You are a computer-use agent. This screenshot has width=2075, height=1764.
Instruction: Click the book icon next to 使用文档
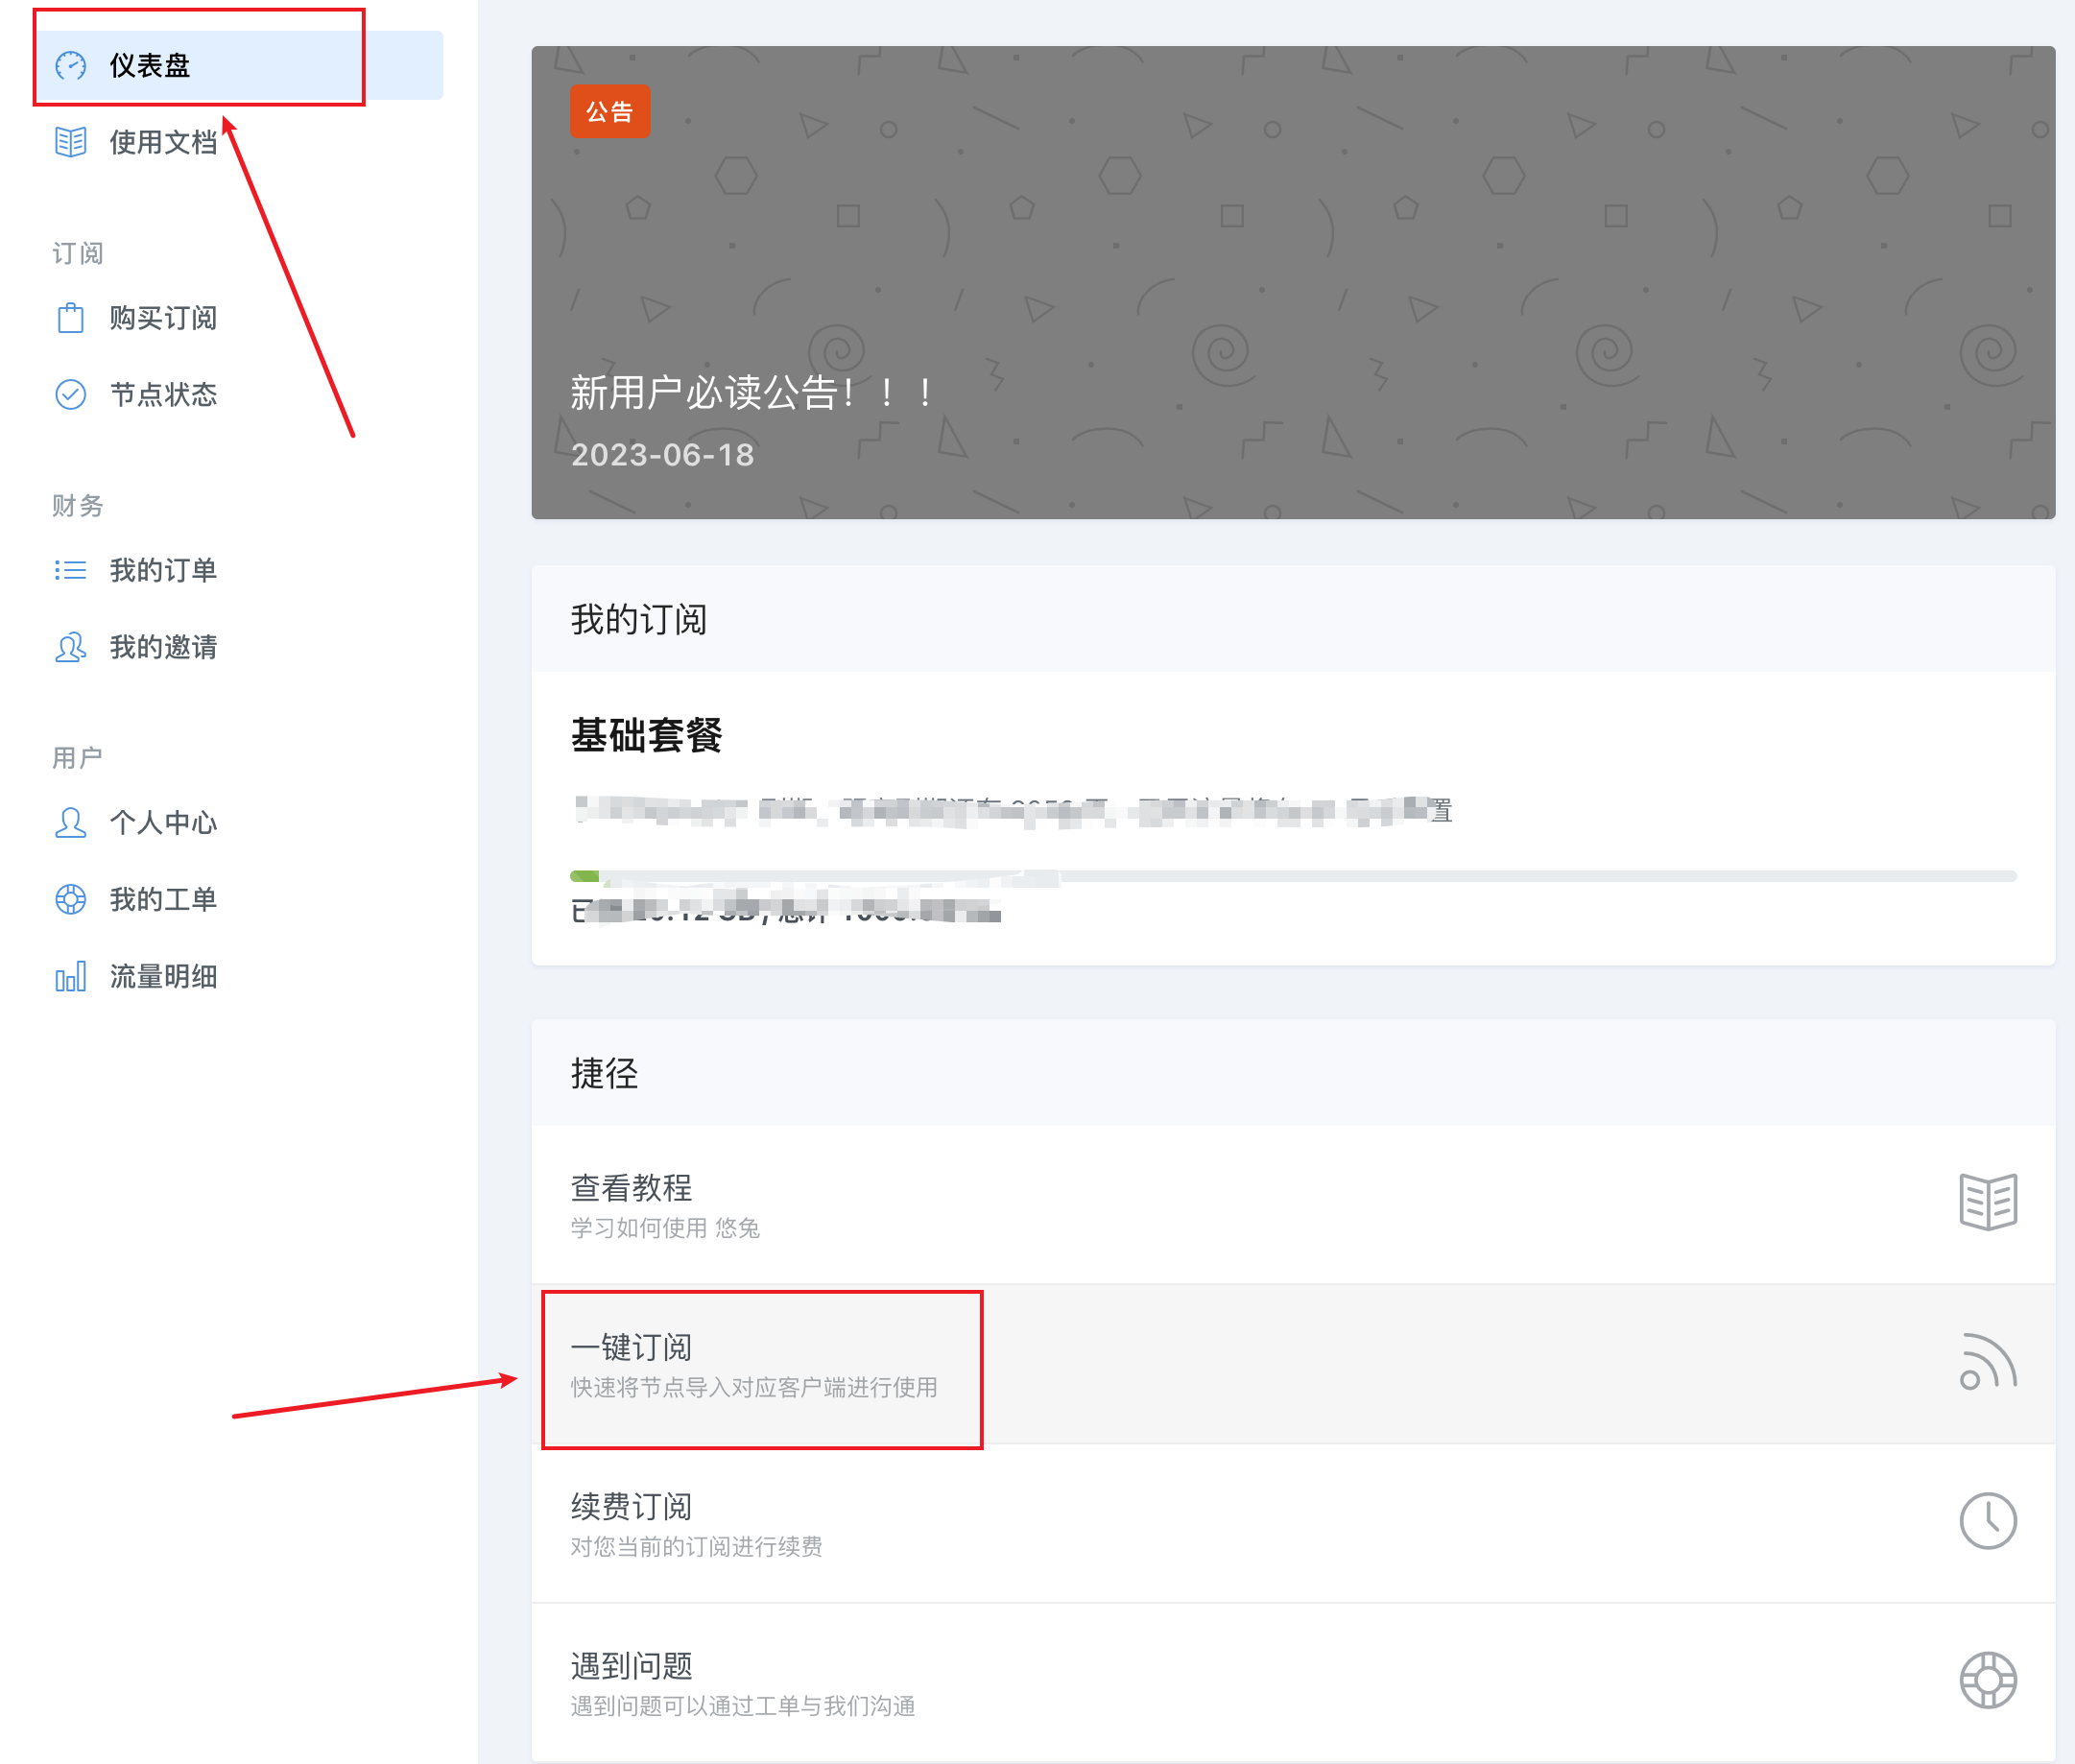click(70, 142)
